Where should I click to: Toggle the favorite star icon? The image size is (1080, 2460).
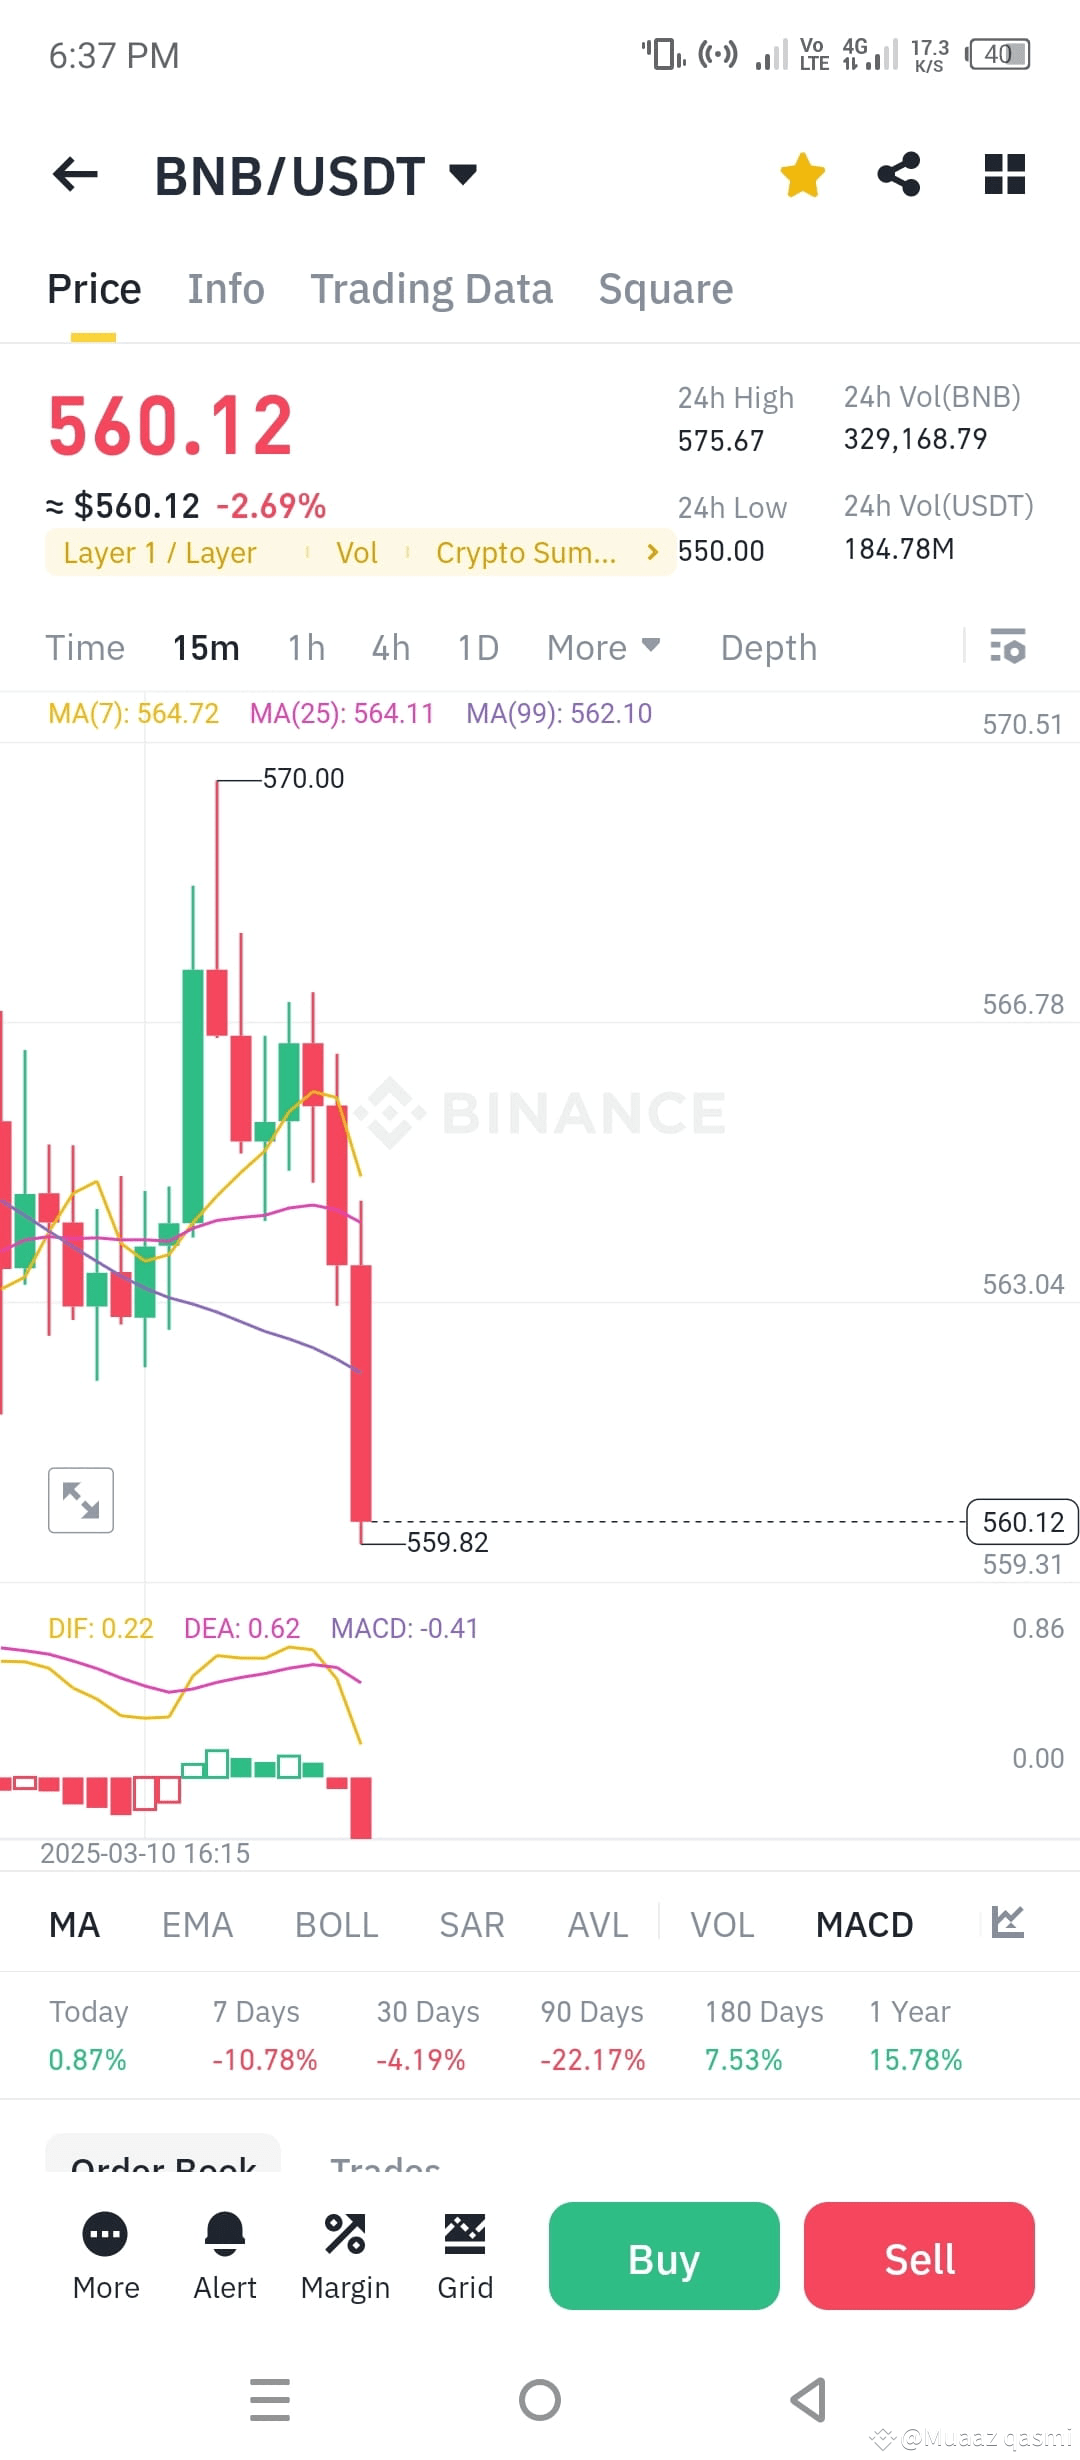[802, 175]
